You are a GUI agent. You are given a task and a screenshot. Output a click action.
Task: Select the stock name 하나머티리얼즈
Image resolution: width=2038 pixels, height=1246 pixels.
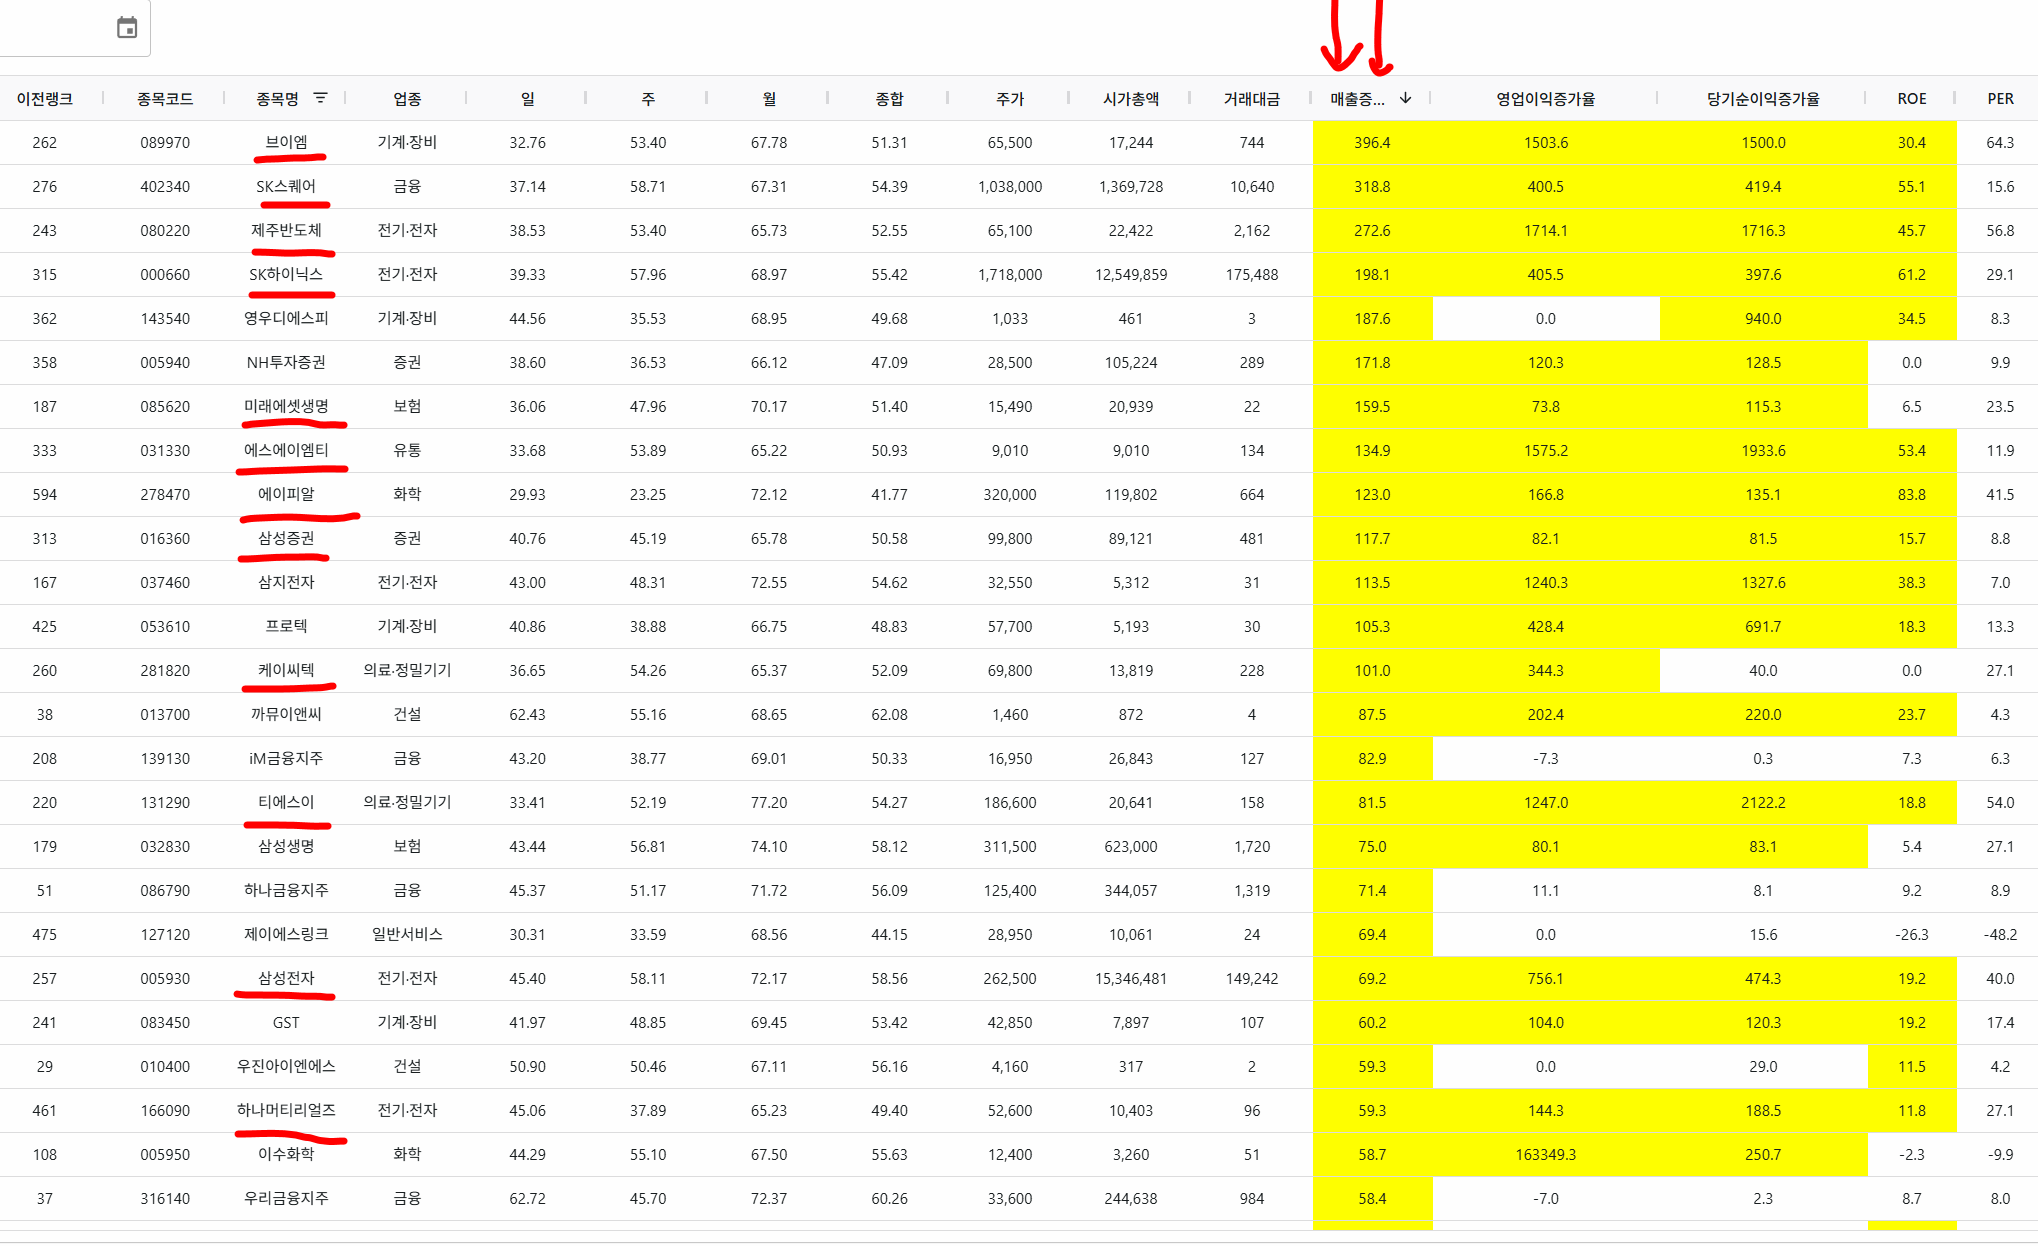(286, 1111)
